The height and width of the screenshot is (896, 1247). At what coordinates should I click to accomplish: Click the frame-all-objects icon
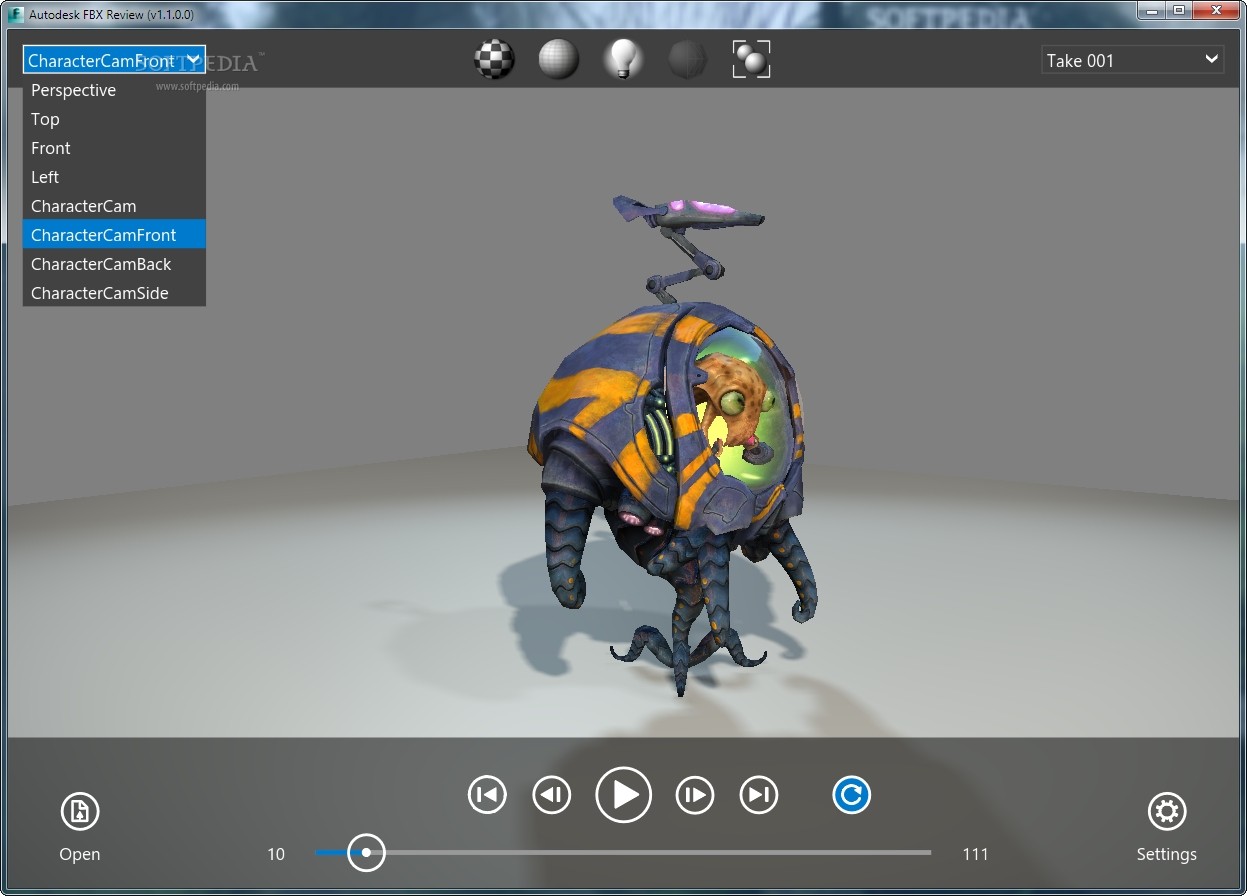click(751, 60)
